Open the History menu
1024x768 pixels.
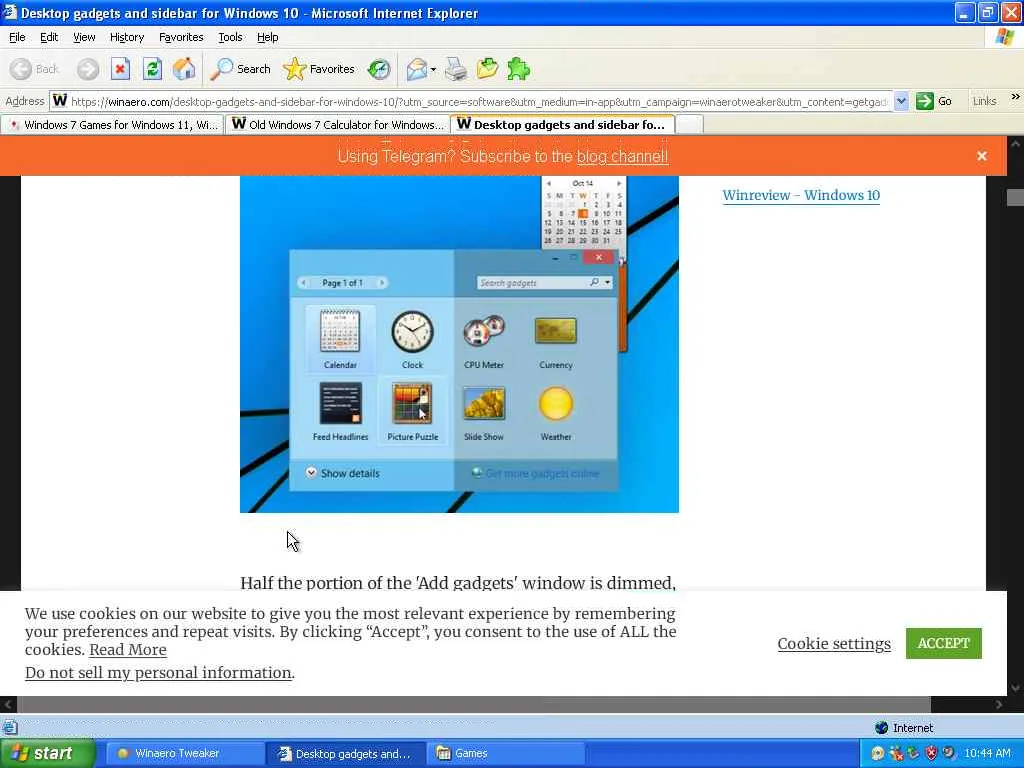(127, 37)
